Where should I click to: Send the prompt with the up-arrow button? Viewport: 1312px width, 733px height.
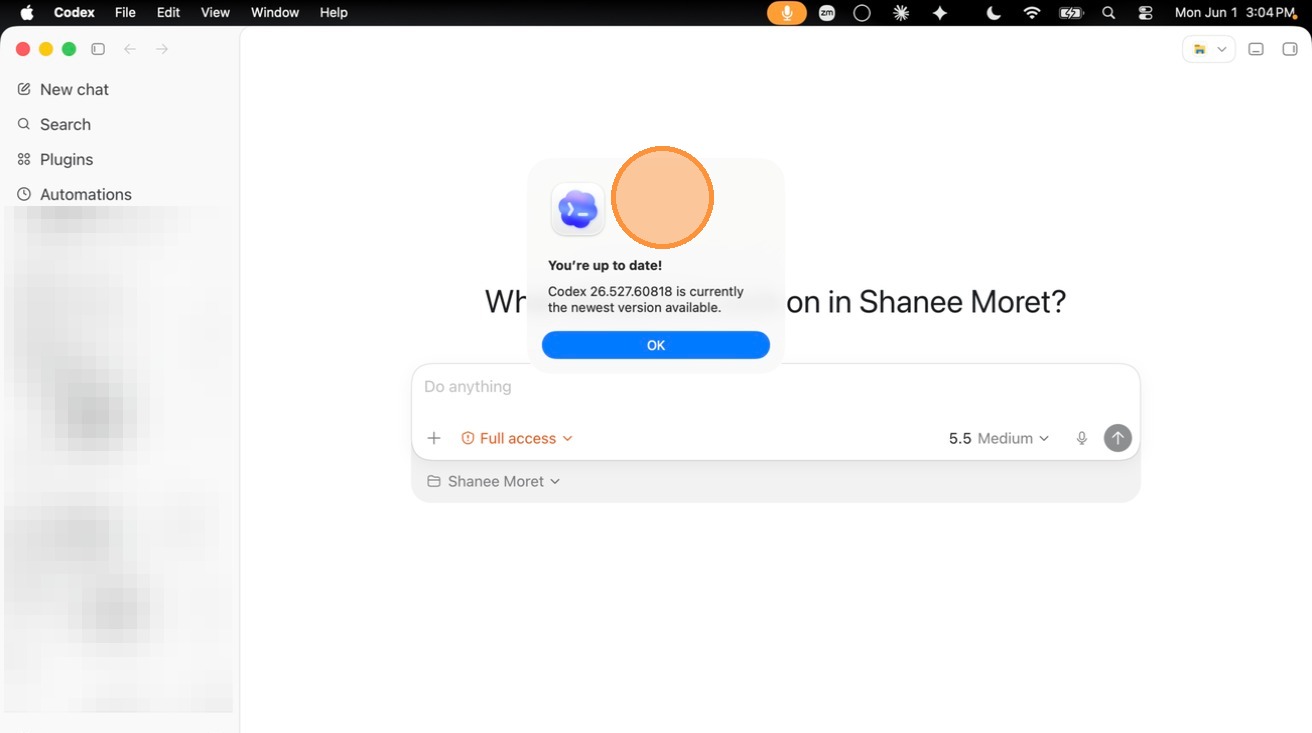click(1117, 438)
